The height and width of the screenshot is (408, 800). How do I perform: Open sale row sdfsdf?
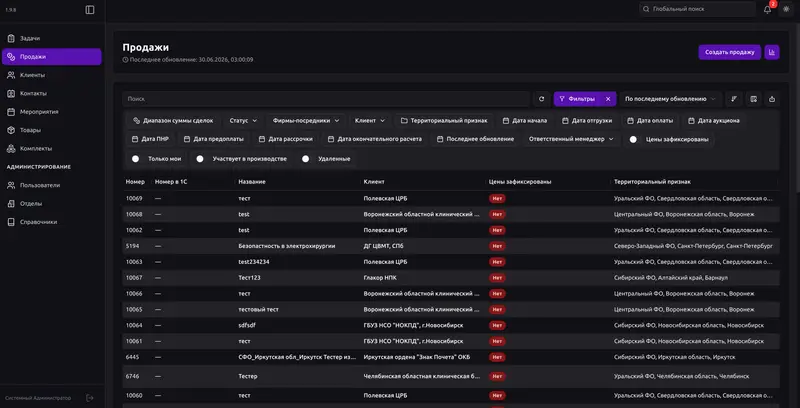pos(451,325)
